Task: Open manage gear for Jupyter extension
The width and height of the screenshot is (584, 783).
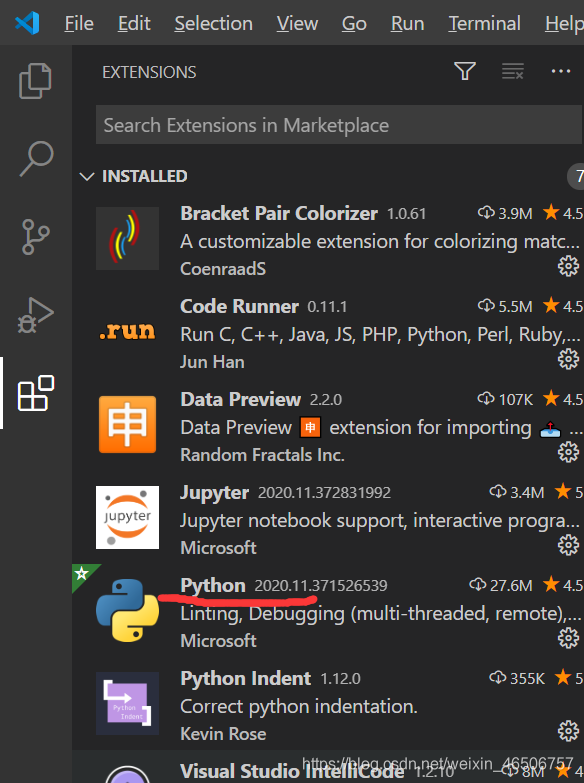Action: [568, 545]
